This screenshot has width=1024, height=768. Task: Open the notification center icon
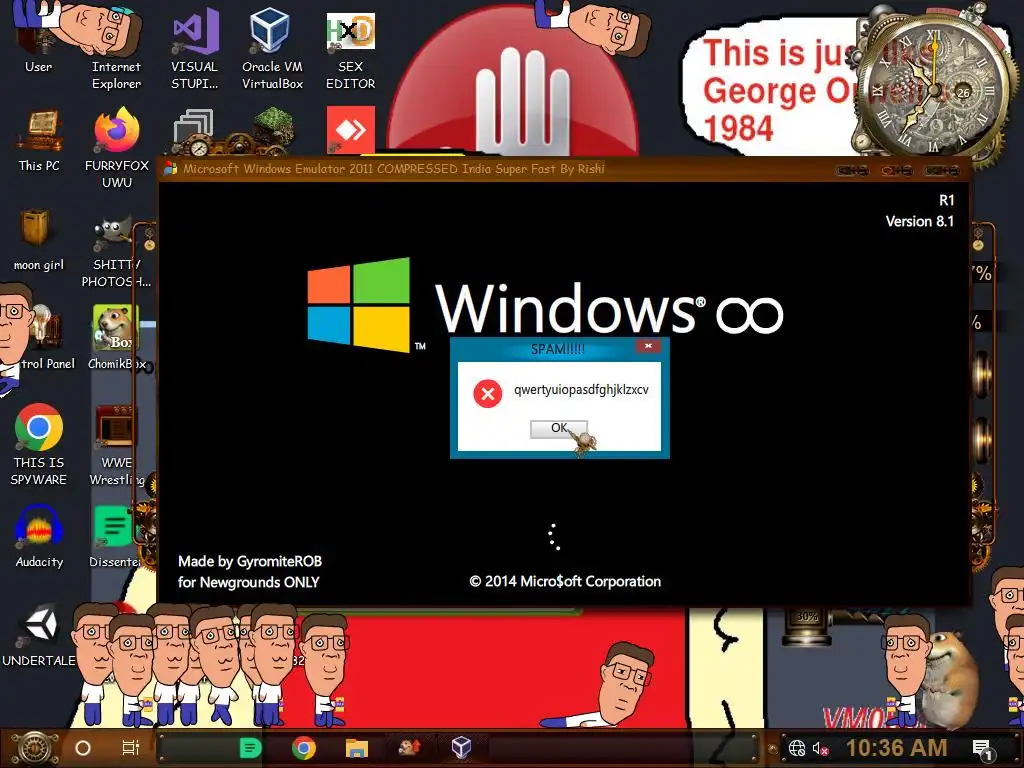pyautogui.click(x=982, y=750)
